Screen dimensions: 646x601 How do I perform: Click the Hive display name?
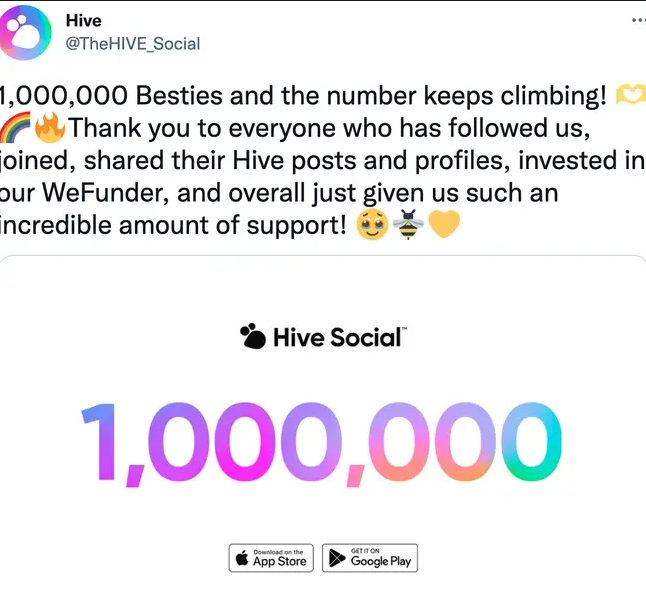(x=84, y=21)
